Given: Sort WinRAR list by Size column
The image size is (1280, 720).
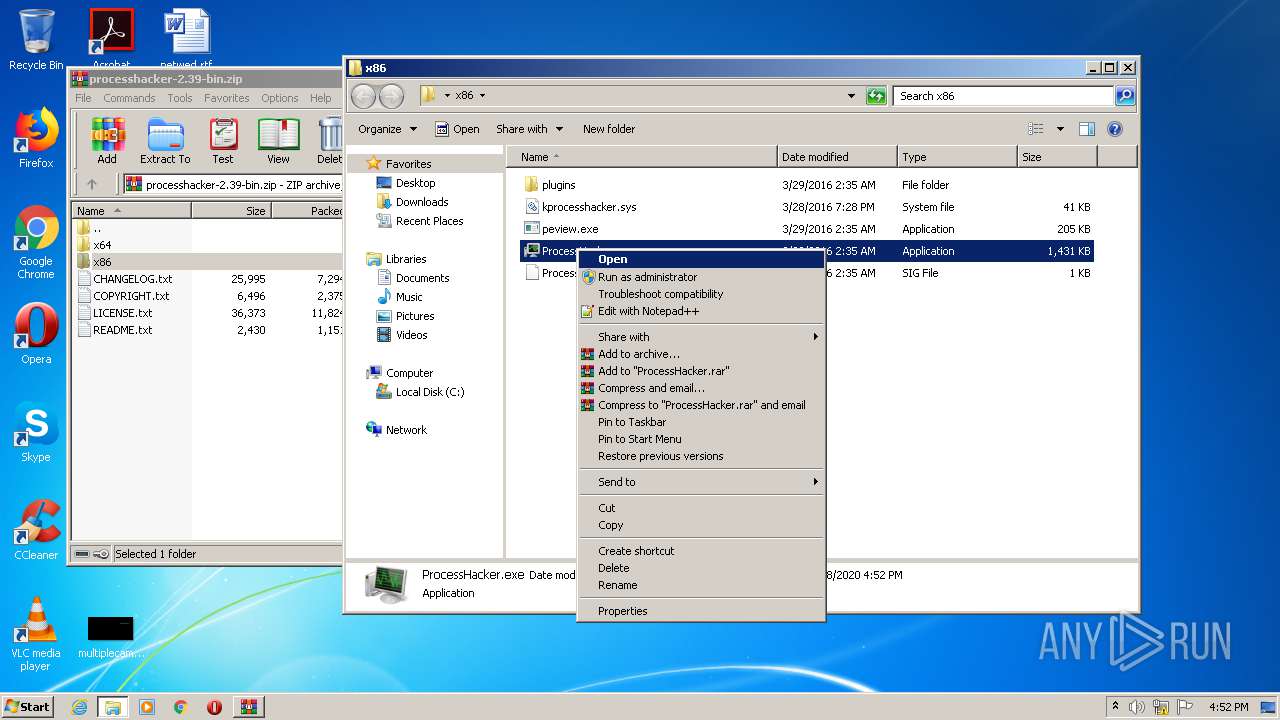Looking at the screenshot, I should click(232, 211).
